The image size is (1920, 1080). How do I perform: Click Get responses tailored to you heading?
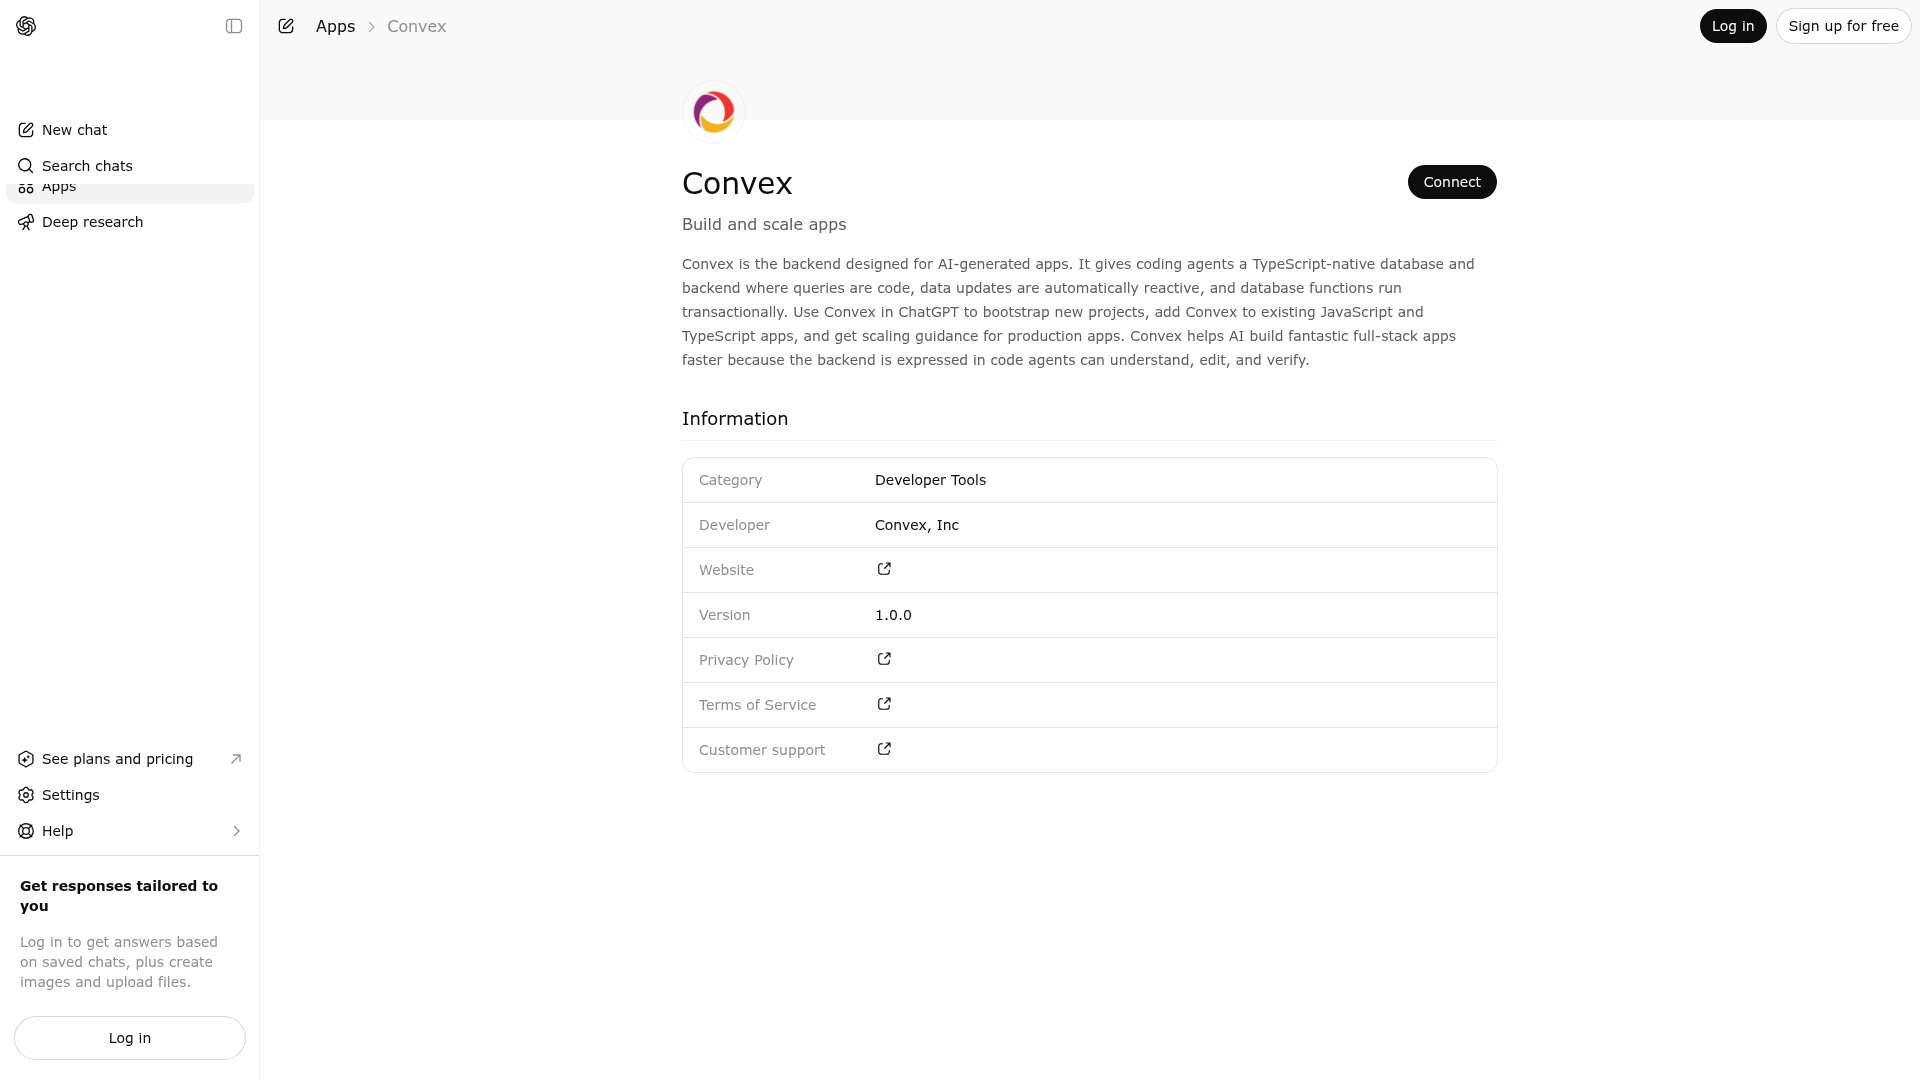pyautogui.click(x=119, y=896)
